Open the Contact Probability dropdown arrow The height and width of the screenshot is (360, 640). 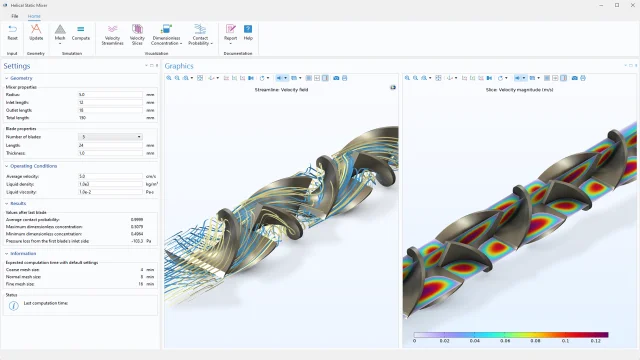tap(211, 43)
